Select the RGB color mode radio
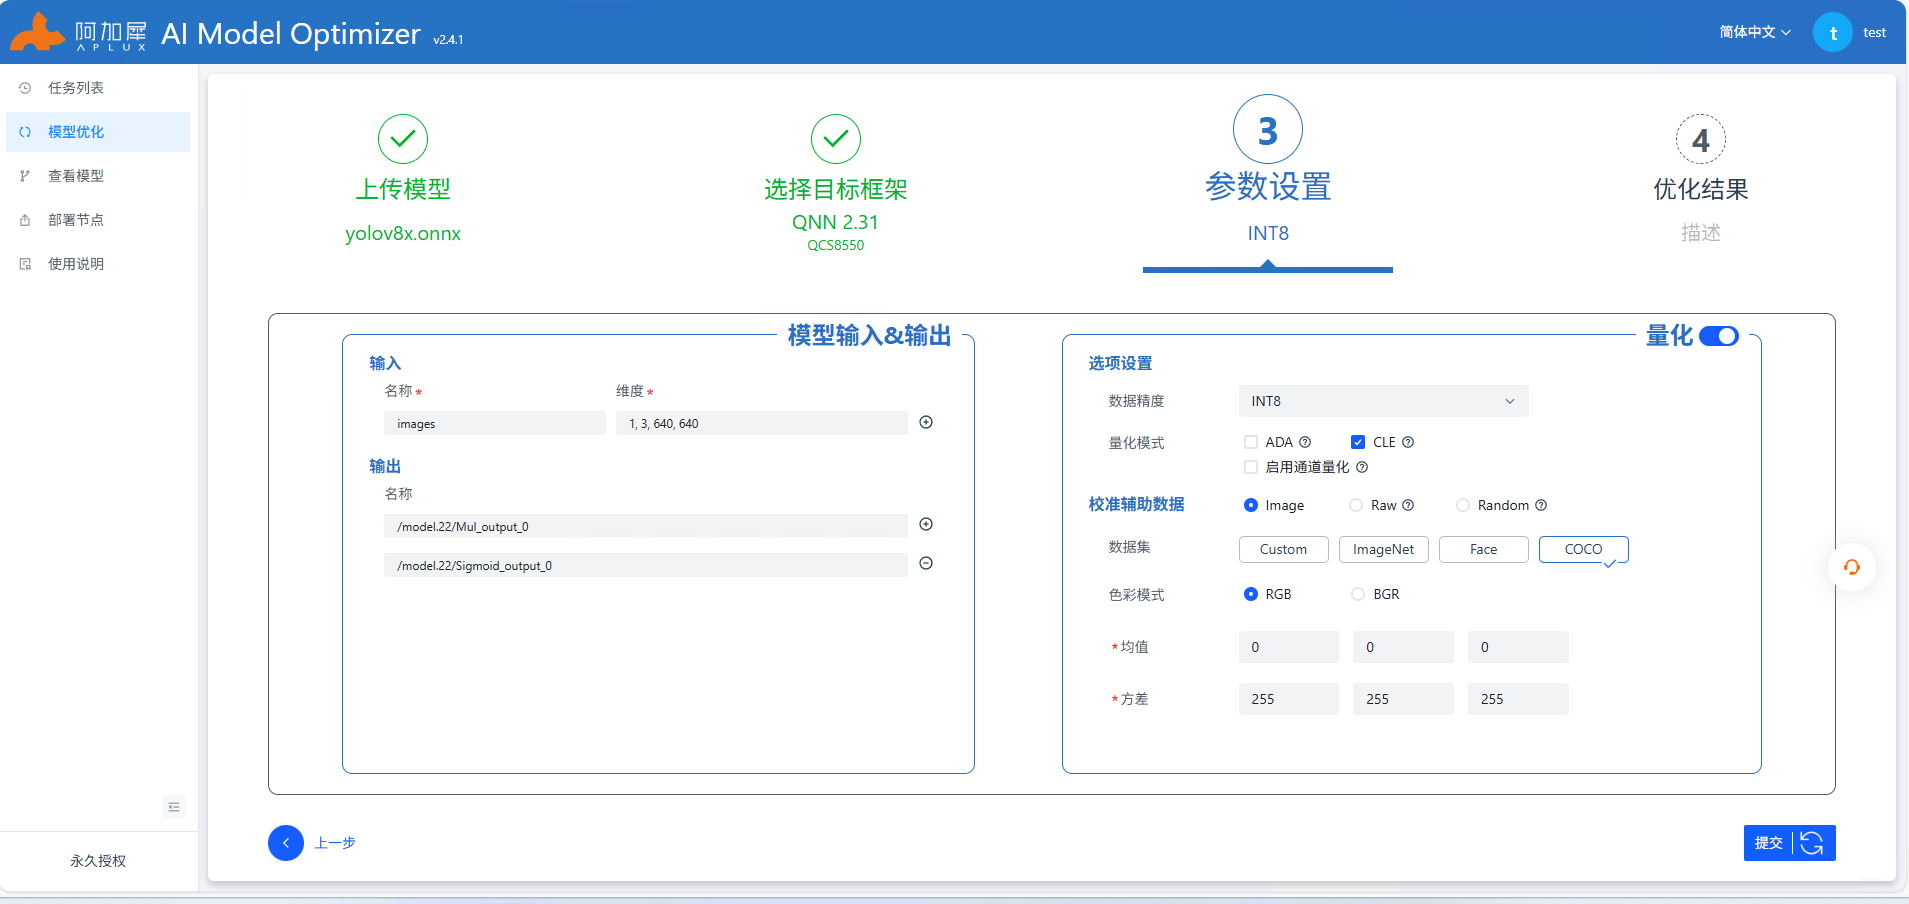Screen dimensions: 1909x904 tap(1251, 594)
